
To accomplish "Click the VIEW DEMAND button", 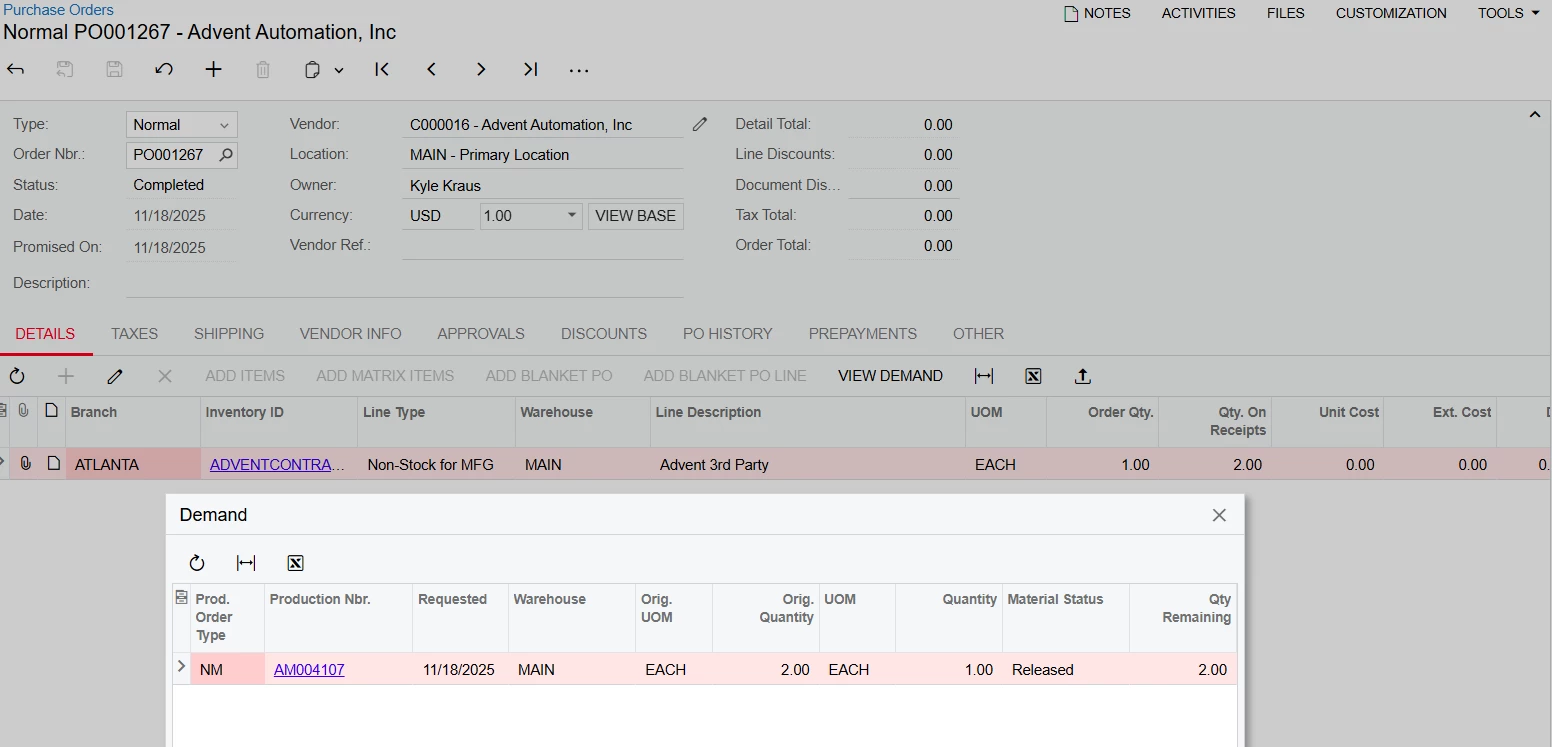I will pyautogui.click(x=890, y=376).
